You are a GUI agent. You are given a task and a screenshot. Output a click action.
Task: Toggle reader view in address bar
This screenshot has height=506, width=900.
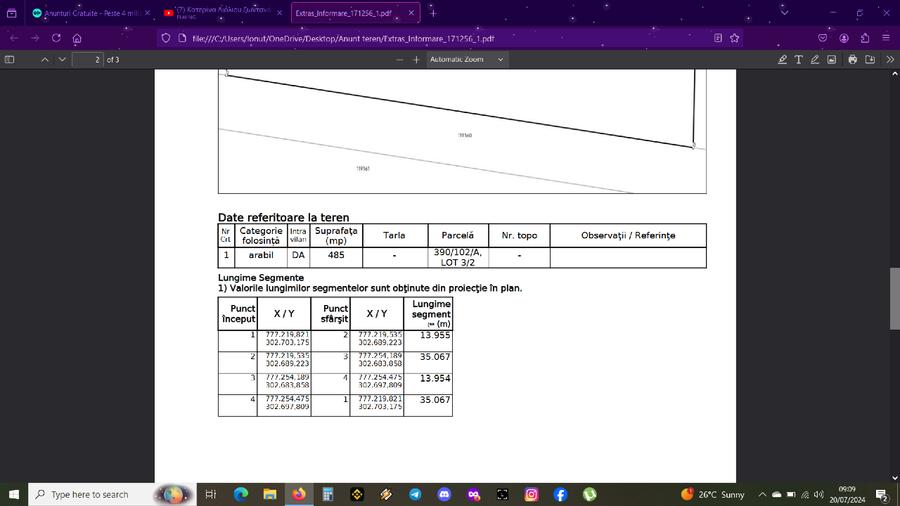pos(718,38)
